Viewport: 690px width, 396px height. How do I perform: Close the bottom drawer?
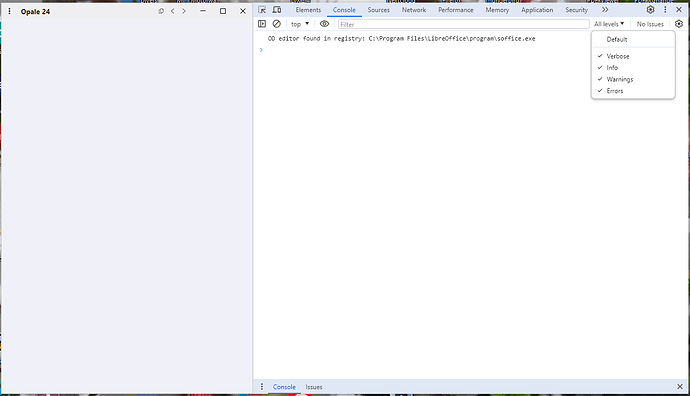pos(680,387)
